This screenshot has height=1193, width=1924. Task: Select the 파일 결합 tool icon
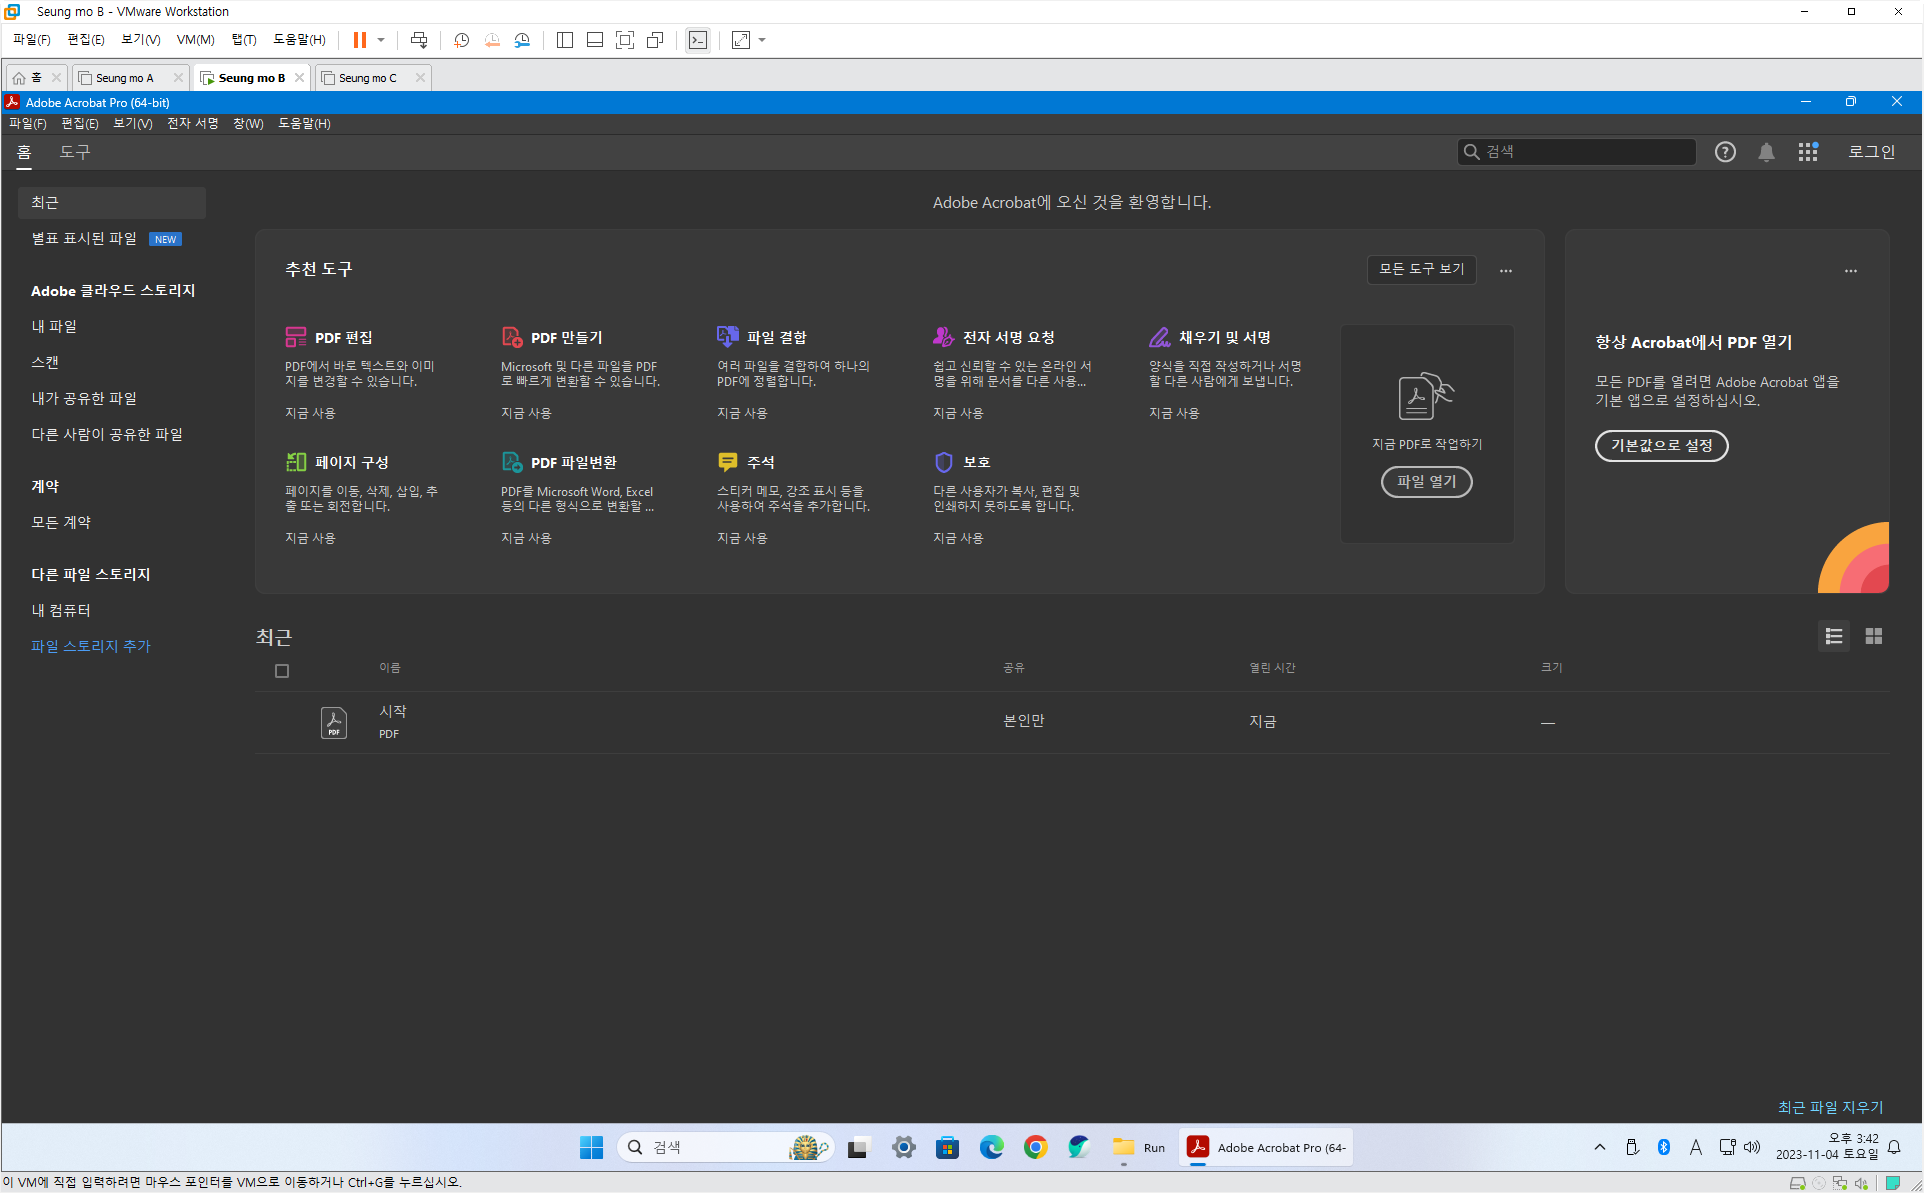[x=728, y=337]
